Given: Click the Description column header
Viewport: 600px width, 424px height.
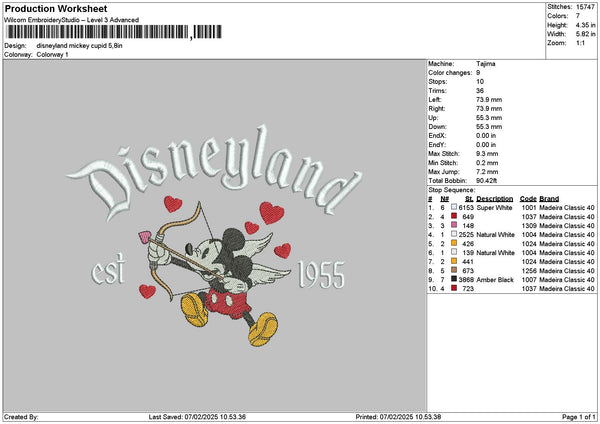Looking at the screenshot, I should 495,199.
